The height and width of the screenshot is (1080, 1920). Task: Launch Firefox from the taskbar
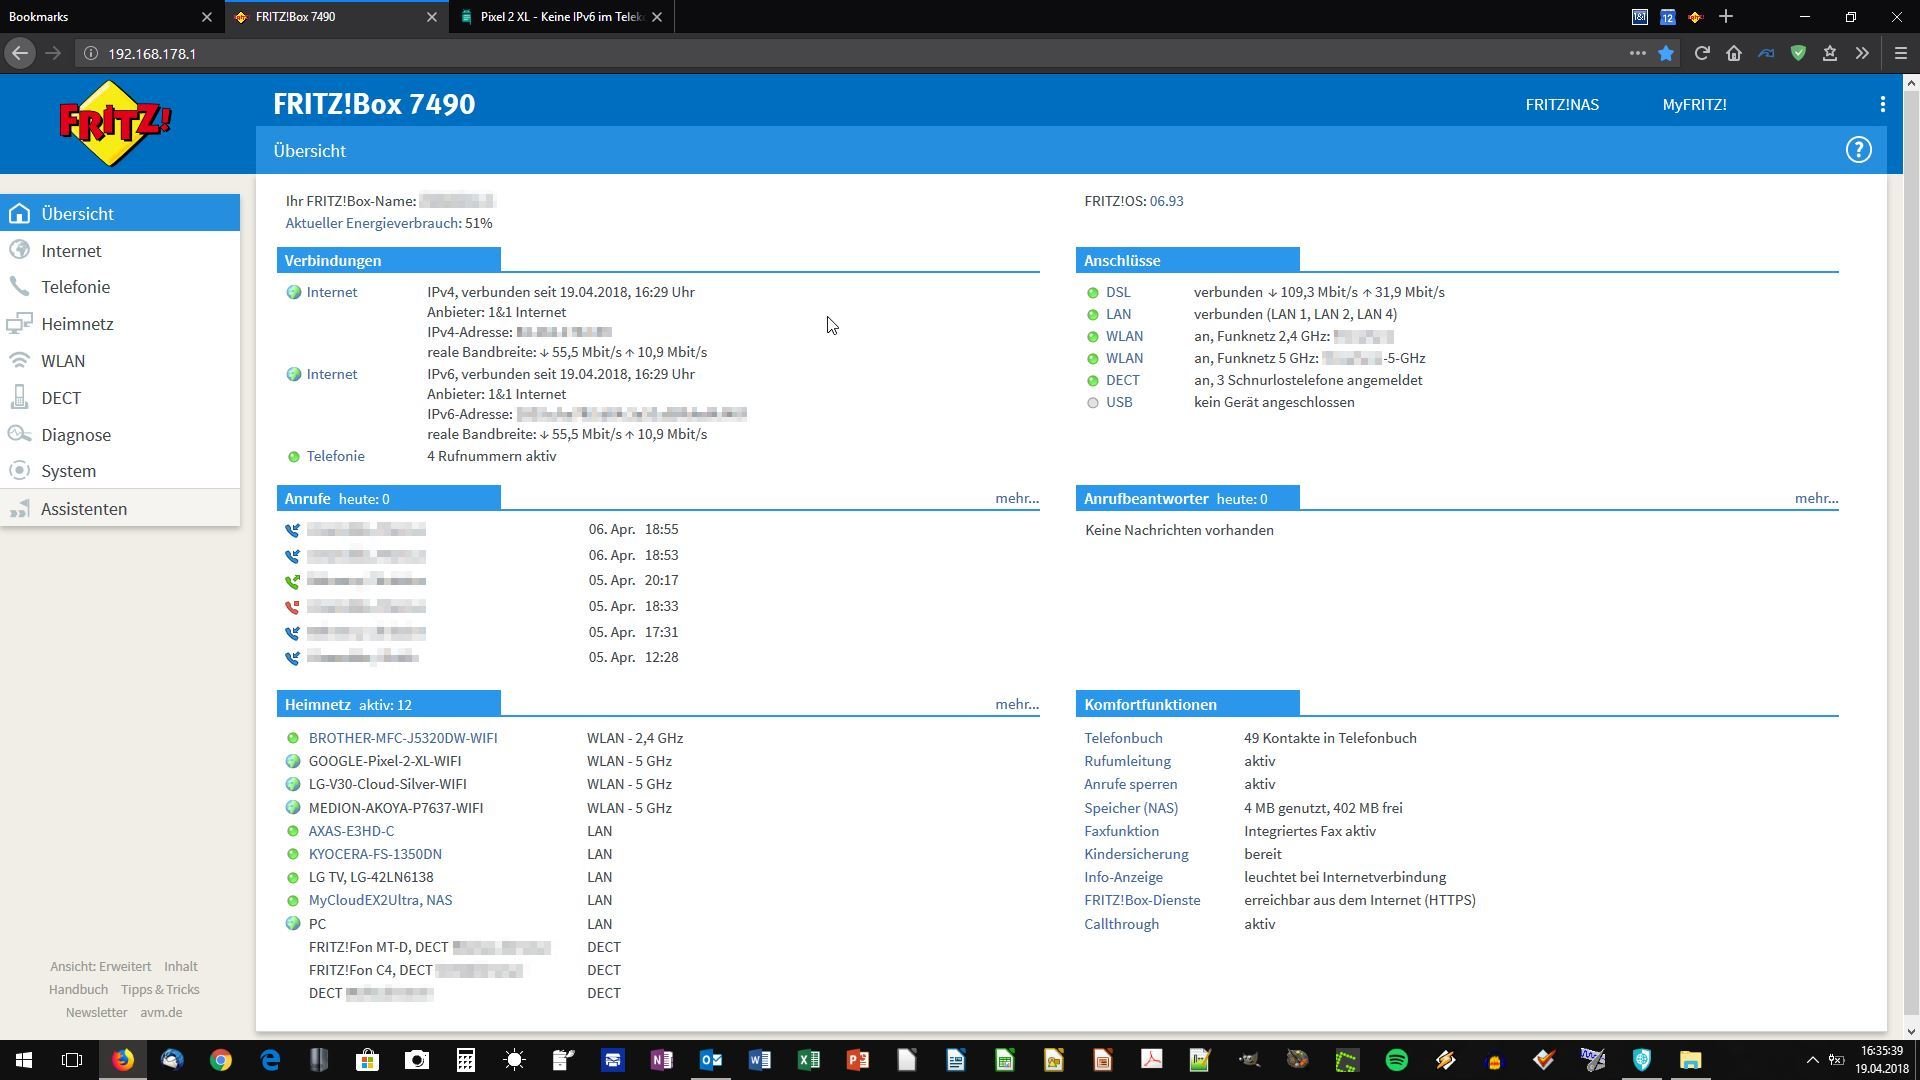122,1060
